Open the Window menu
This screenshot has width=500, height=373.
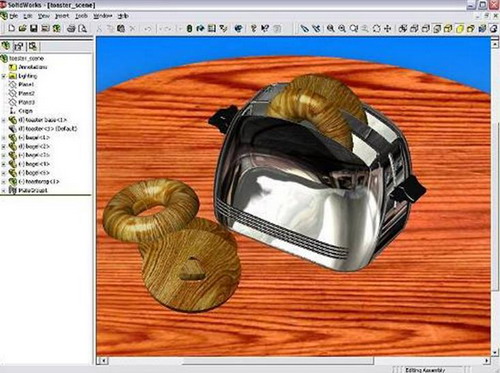pos(102,16)
